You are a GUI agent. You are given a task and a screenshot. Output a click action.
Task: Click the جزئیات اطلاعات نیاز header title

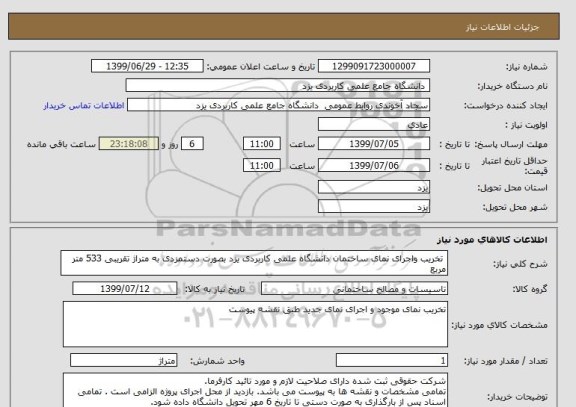click(x=502, y=28)
